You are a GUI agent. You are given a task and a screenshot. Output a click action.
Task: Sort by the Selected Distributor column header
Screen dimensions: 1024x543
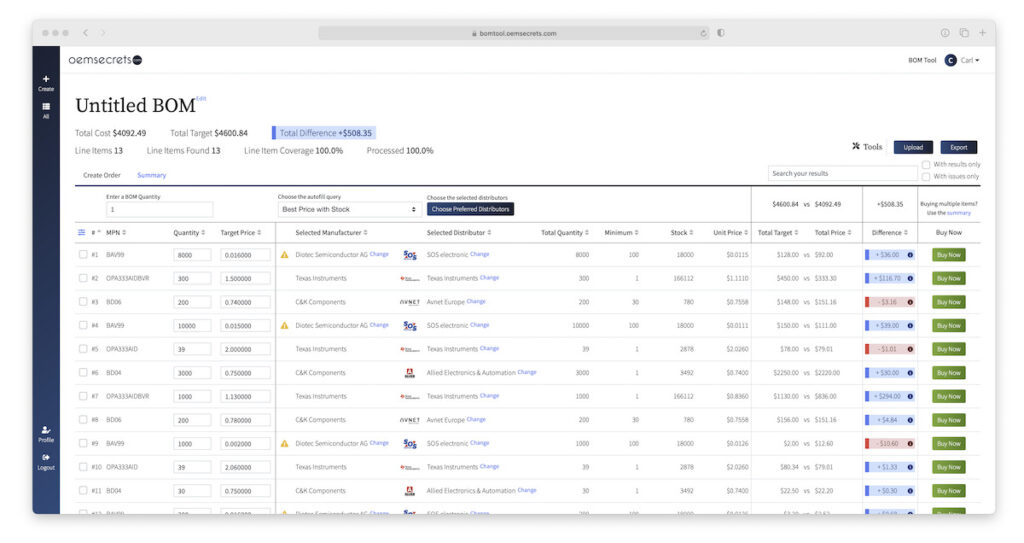(458, 233)
